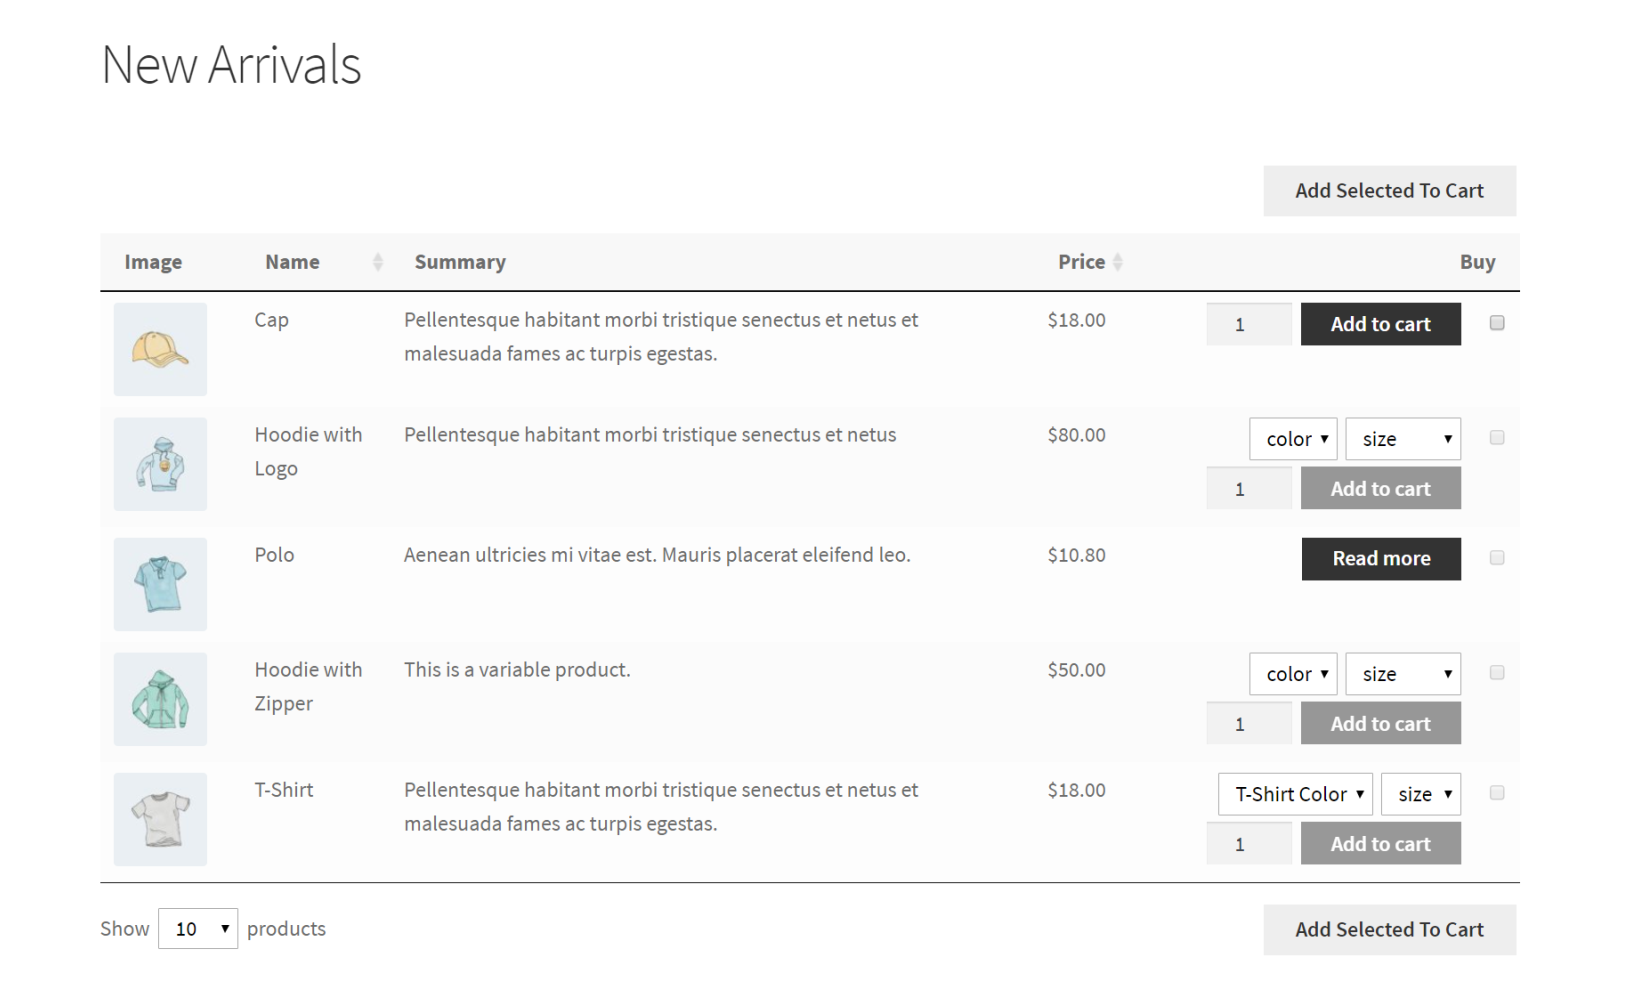Change number of products shown per page
Image resolution: width=1640 pixels, height=1006 pixels.
click(197, 928)
